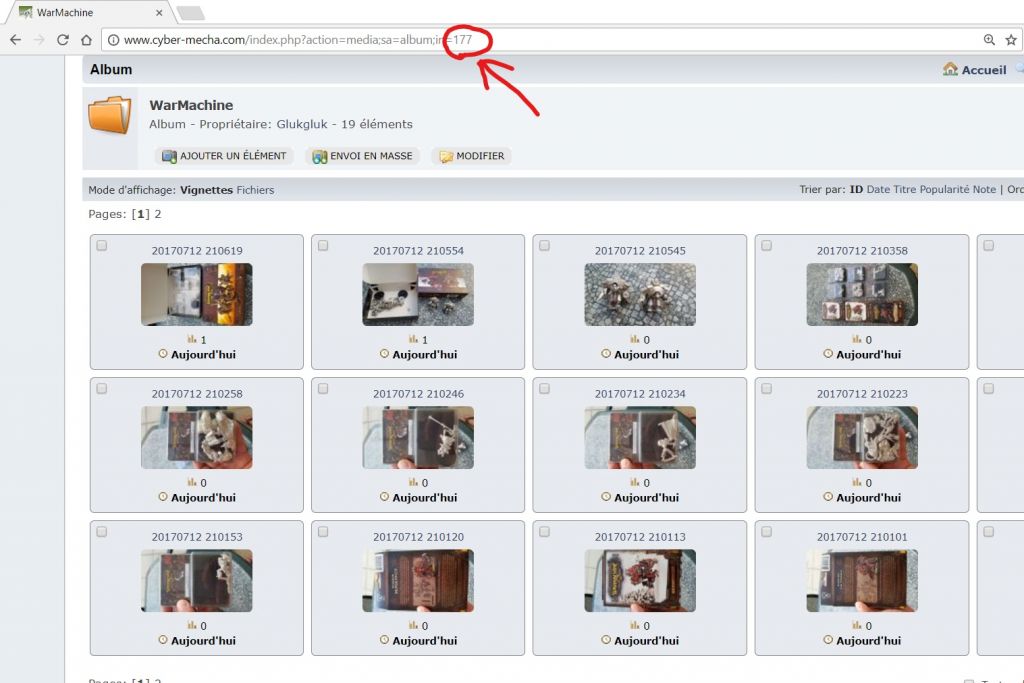1024x683 pixels.
Task: Open thumbnail 20170712 210246
Action: pos(418,437)
